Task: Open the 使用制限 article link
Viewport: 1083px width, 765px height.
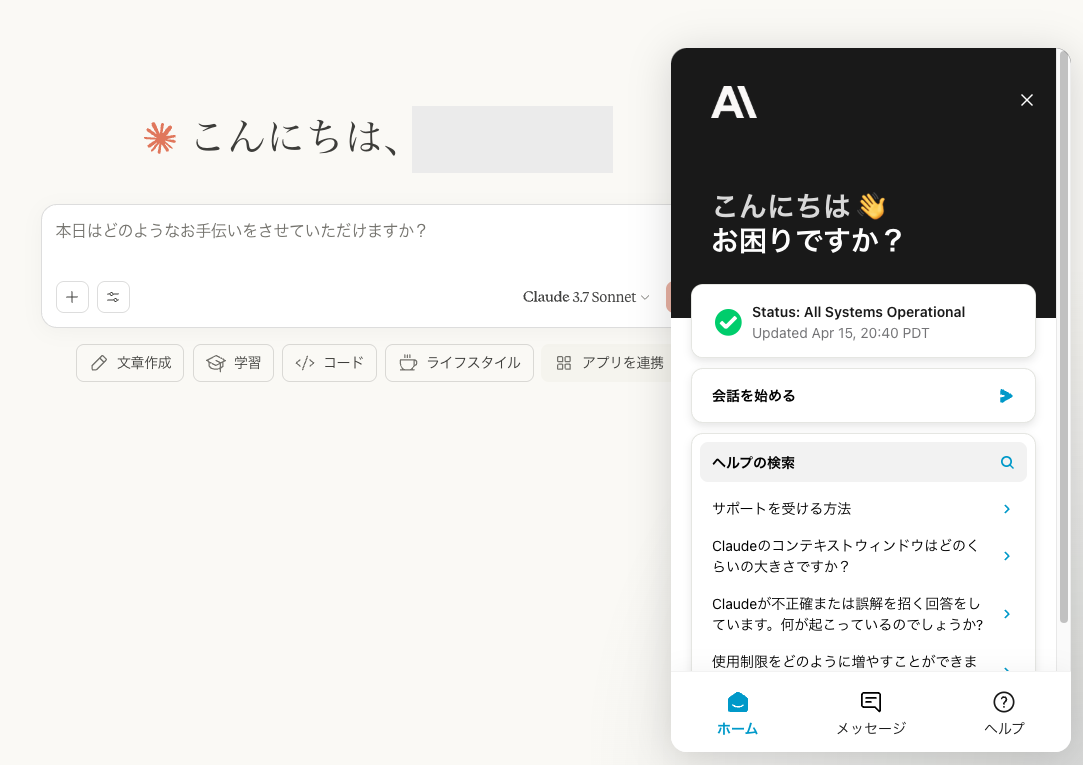Action: (x=863, y=661)
